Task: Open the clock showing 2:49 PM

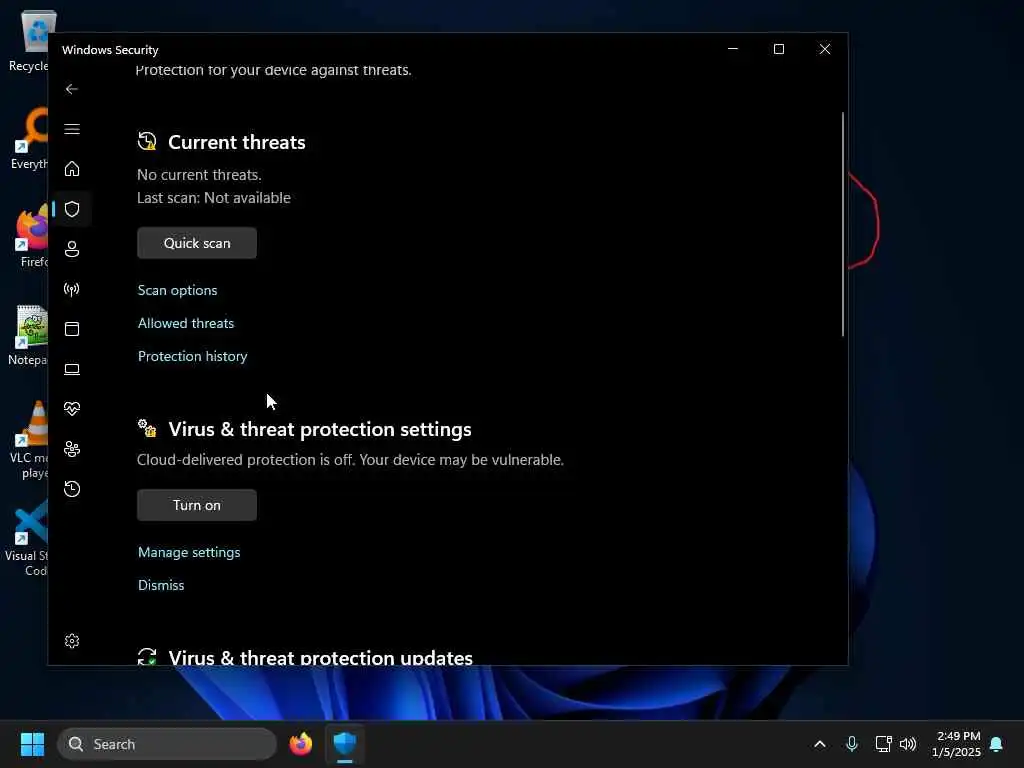Action: 957,744
